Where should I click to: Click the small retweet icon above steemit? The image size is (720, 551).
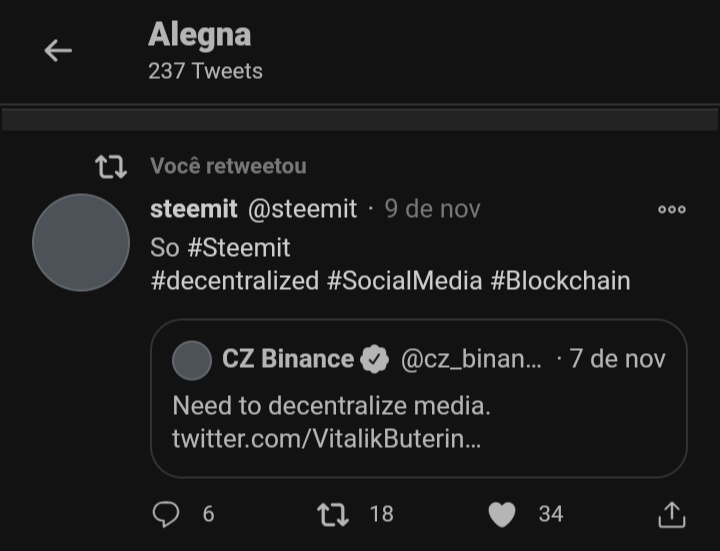(111, 166)
